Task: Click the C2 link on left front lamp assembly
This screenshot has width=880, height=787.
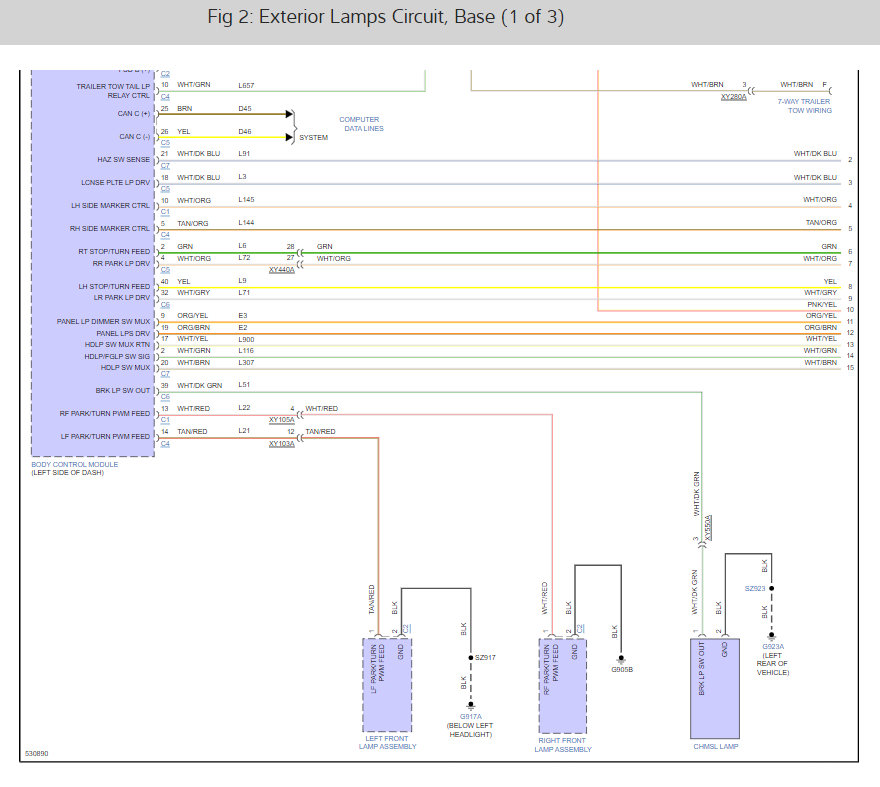Action: 407,629
